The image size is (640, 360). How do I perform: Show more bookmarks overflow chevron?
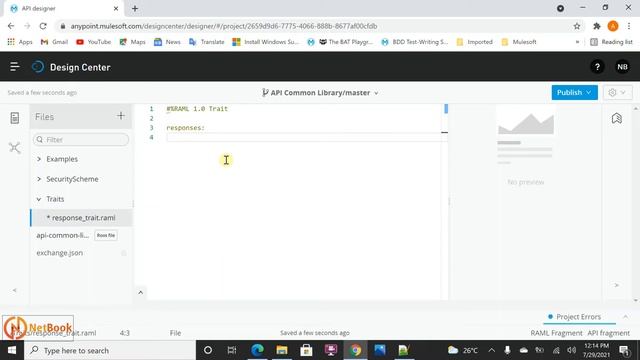pos(577,42)
